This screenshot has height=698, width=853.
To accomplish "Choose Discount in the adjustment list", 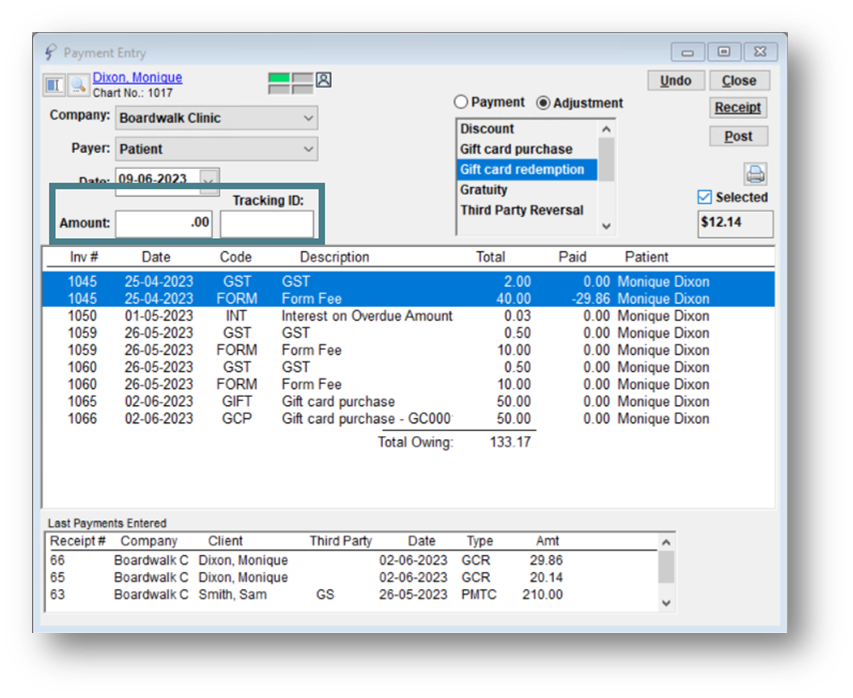I will [527, 129].
